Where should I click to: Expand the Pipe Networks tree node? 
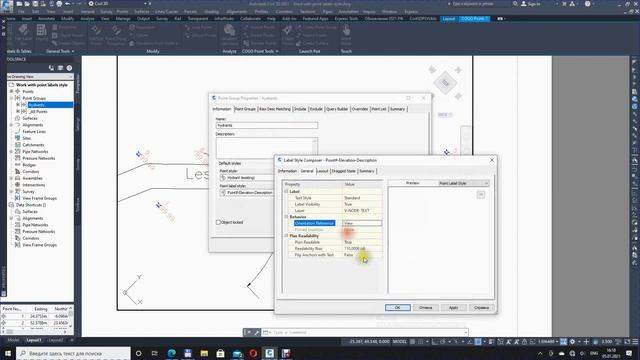click(11, 151)
